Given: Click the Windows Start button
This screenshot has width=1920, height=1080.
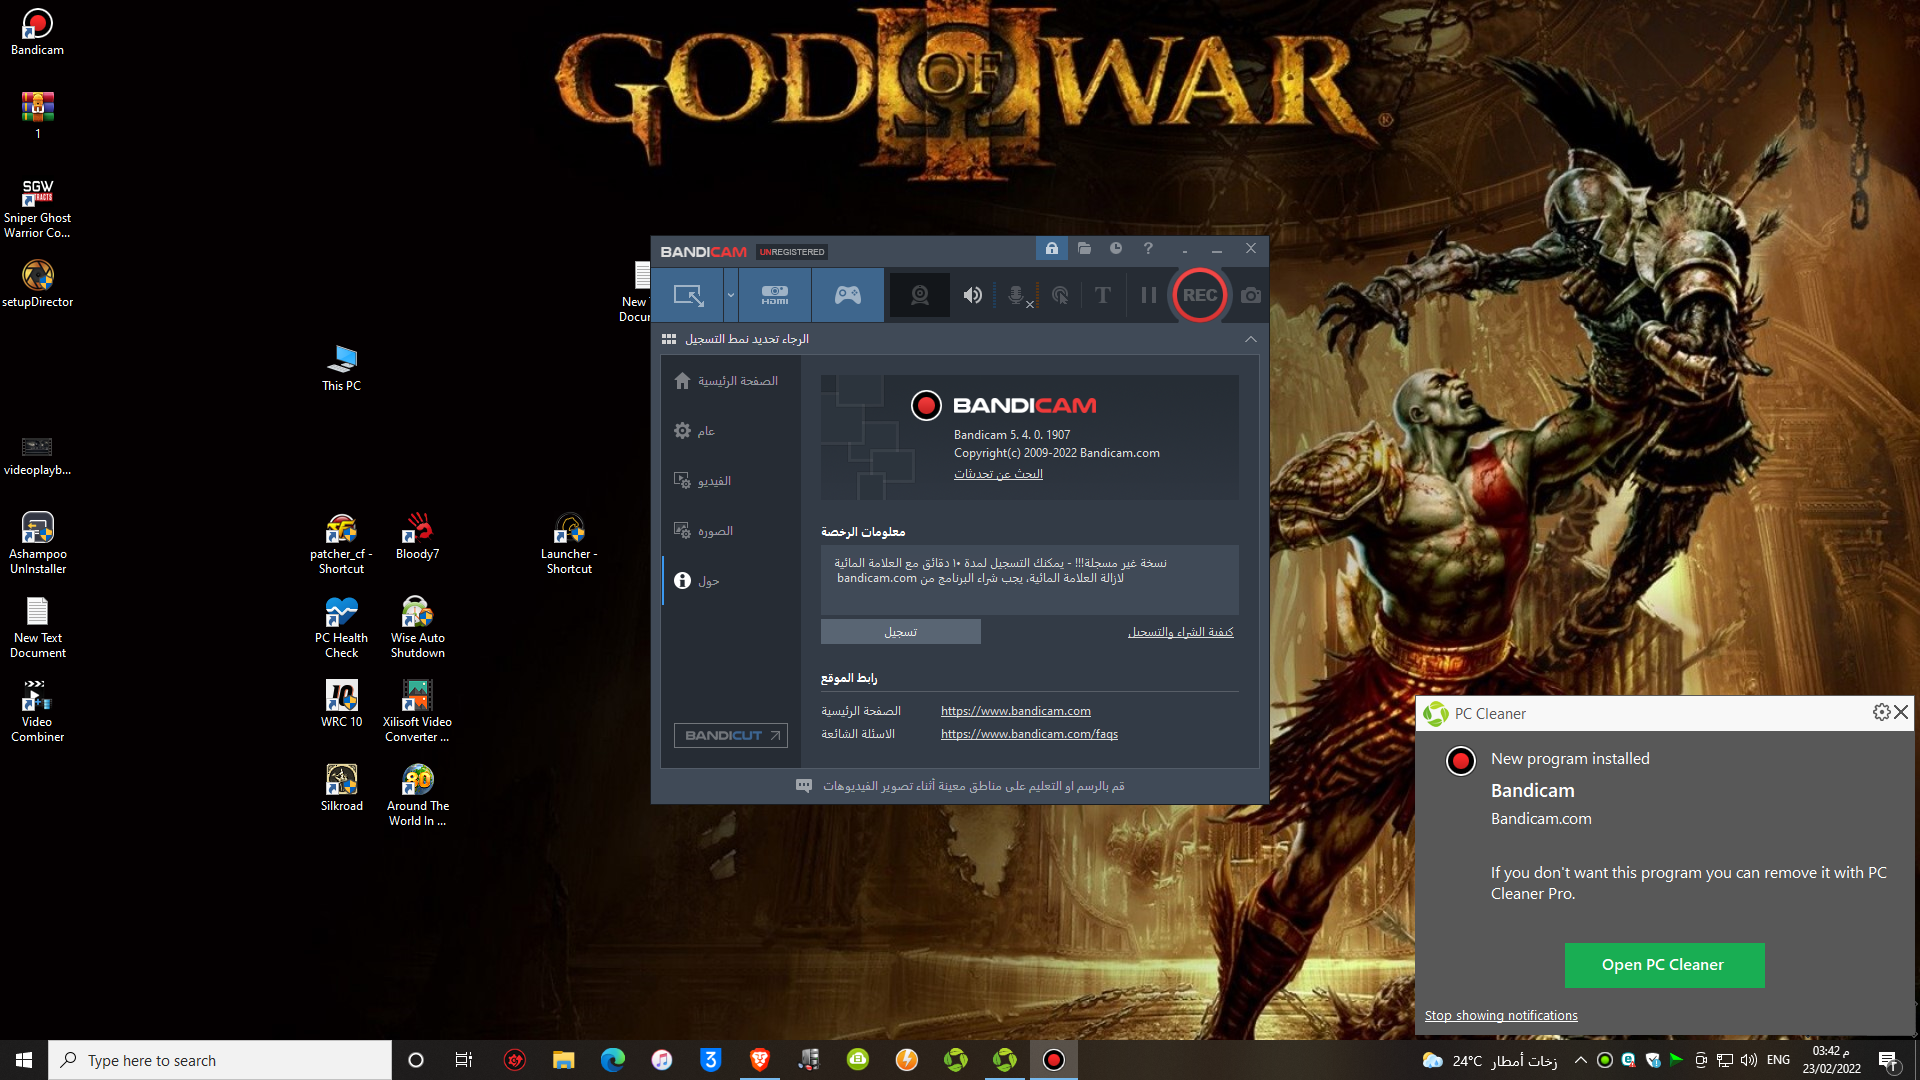Looking at the screenshot, I should point(24,1060).
